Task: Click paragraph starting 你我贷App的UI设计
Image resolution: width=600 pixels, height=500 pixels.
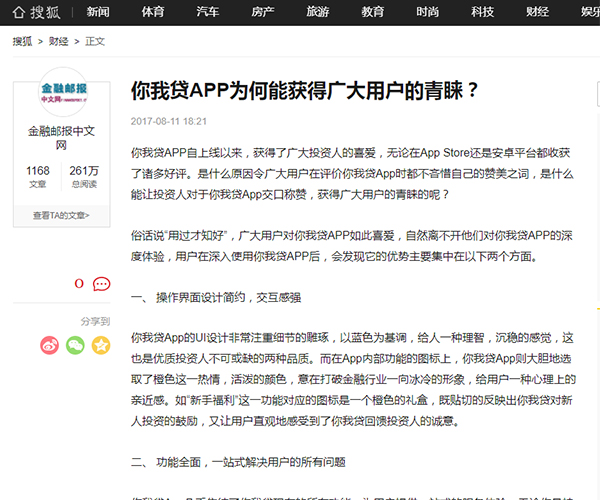Action: point(353,379)
